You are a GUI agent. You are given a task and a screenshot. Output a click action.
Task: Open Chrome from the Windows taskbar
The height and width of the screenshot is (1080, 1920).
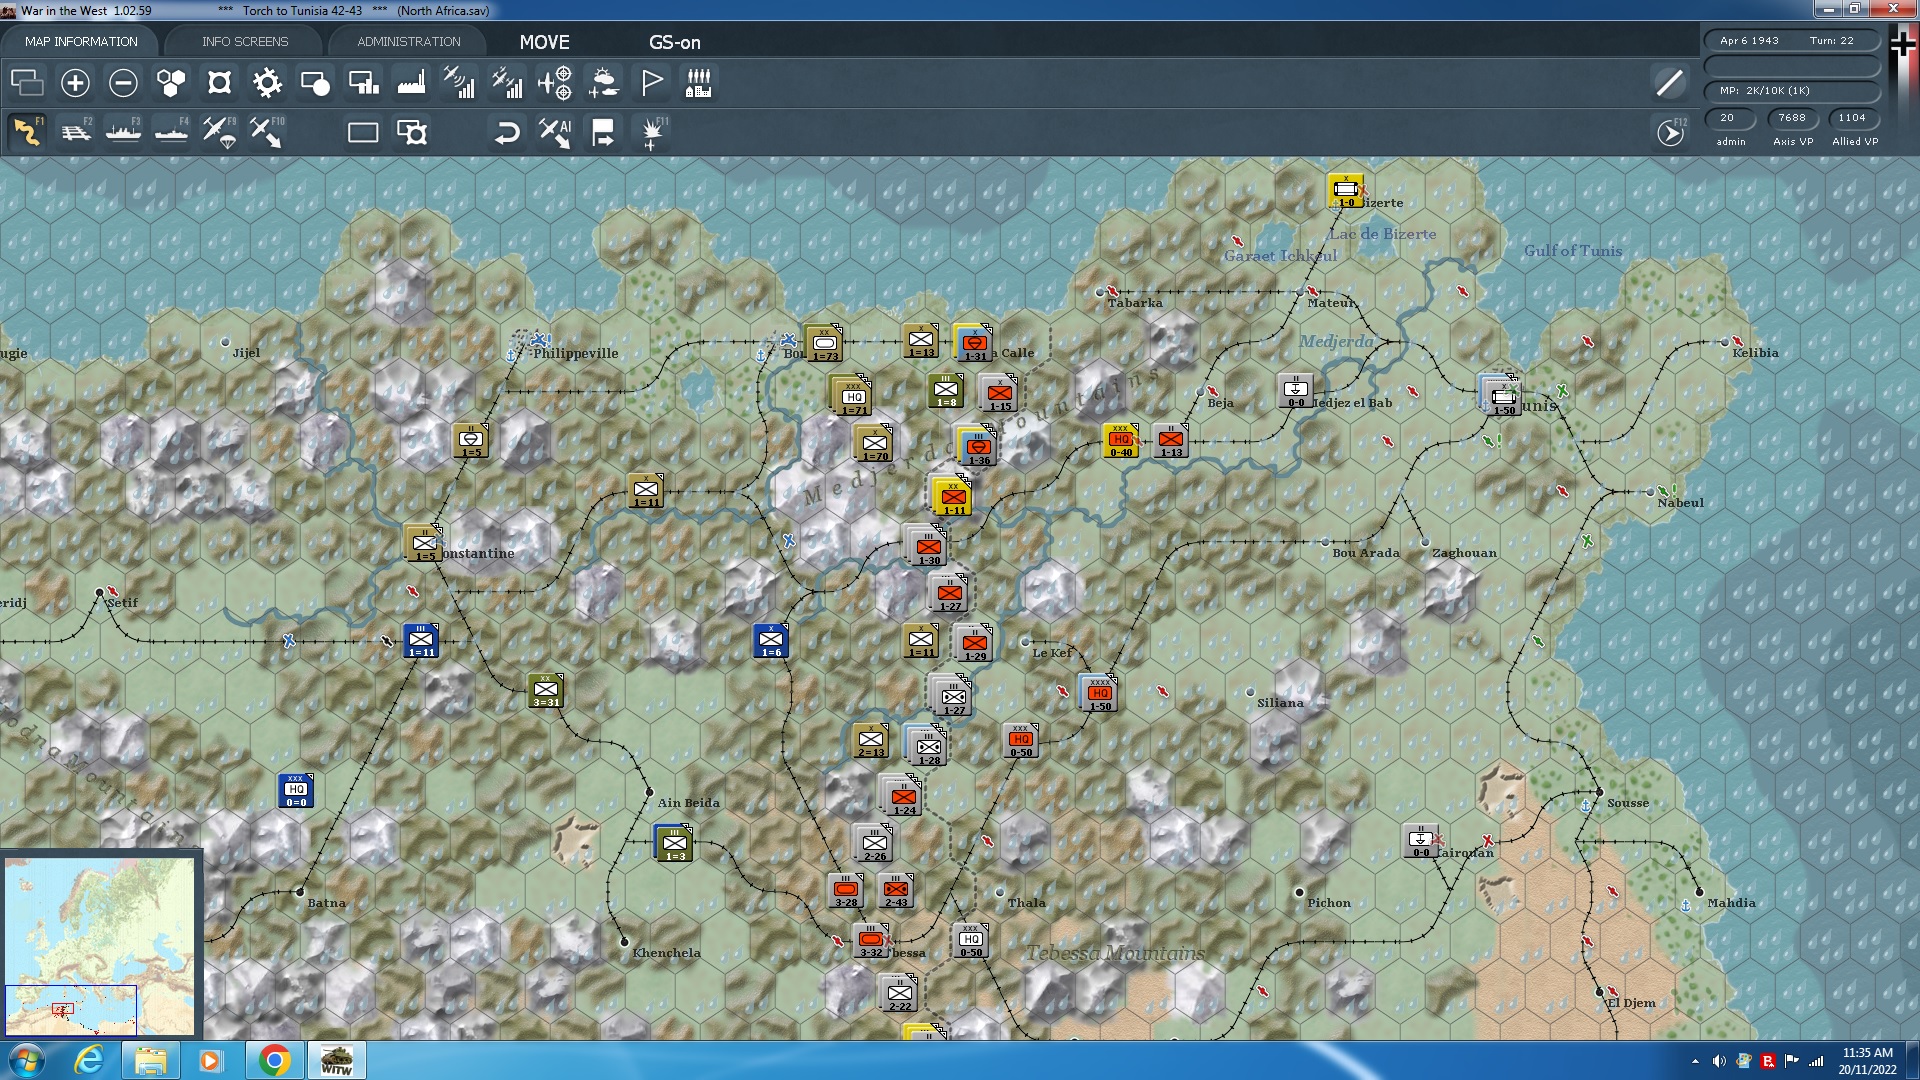[x=274, y=1060]
